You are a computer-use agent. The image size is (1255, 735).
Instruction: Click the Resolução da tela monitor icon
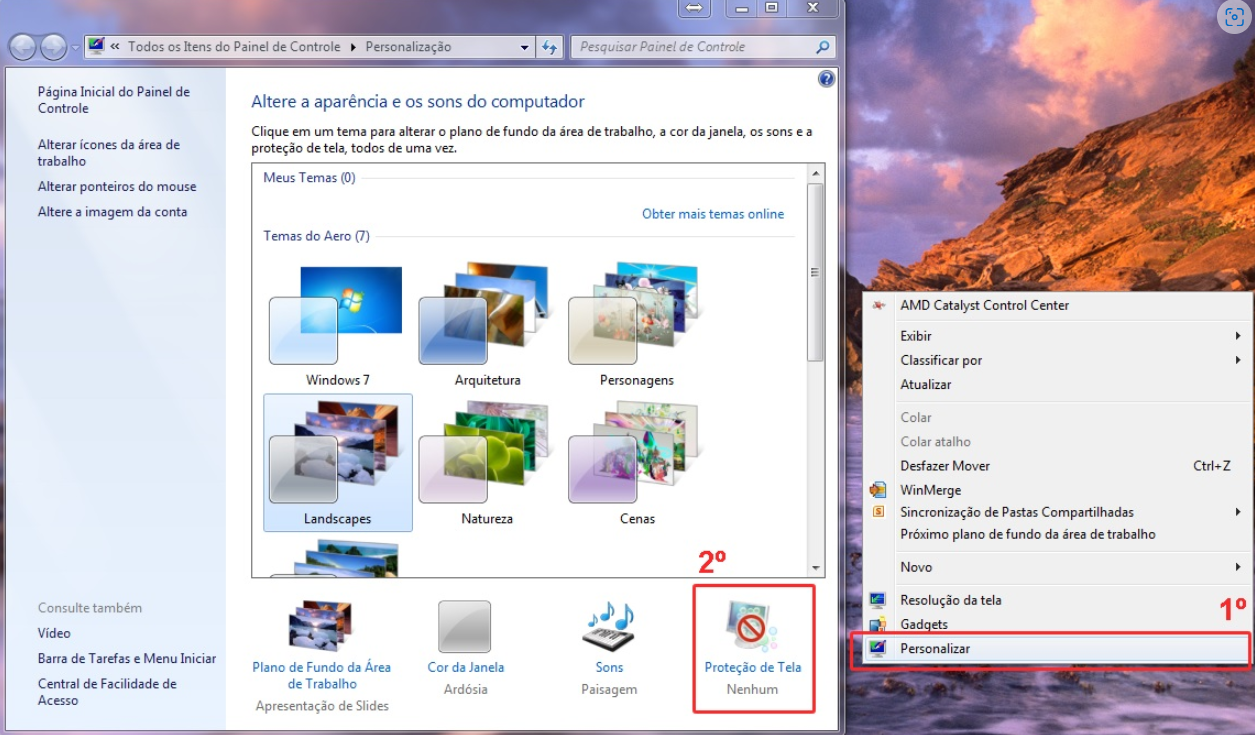coord(878,600)
